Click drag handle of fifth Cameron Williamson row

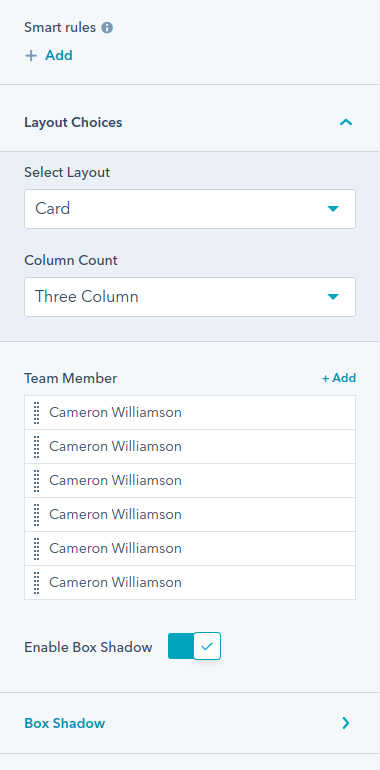pos(36,548)
